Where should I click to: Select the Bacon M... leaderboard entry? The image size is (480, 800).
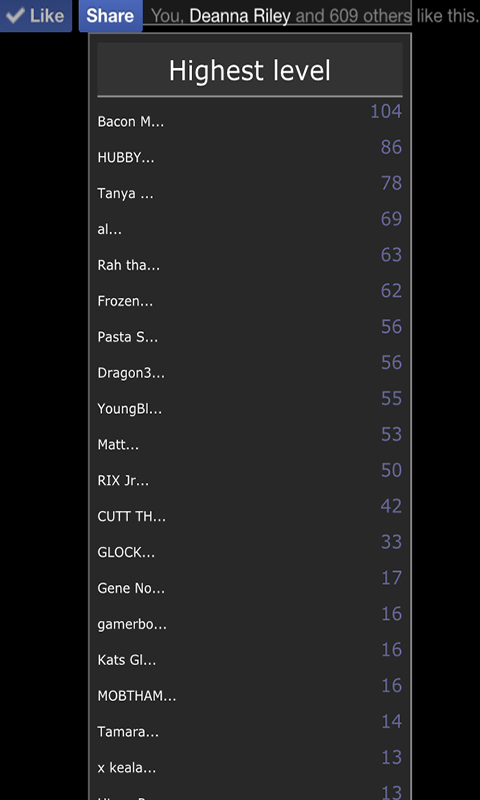click(x=250, y=116)
